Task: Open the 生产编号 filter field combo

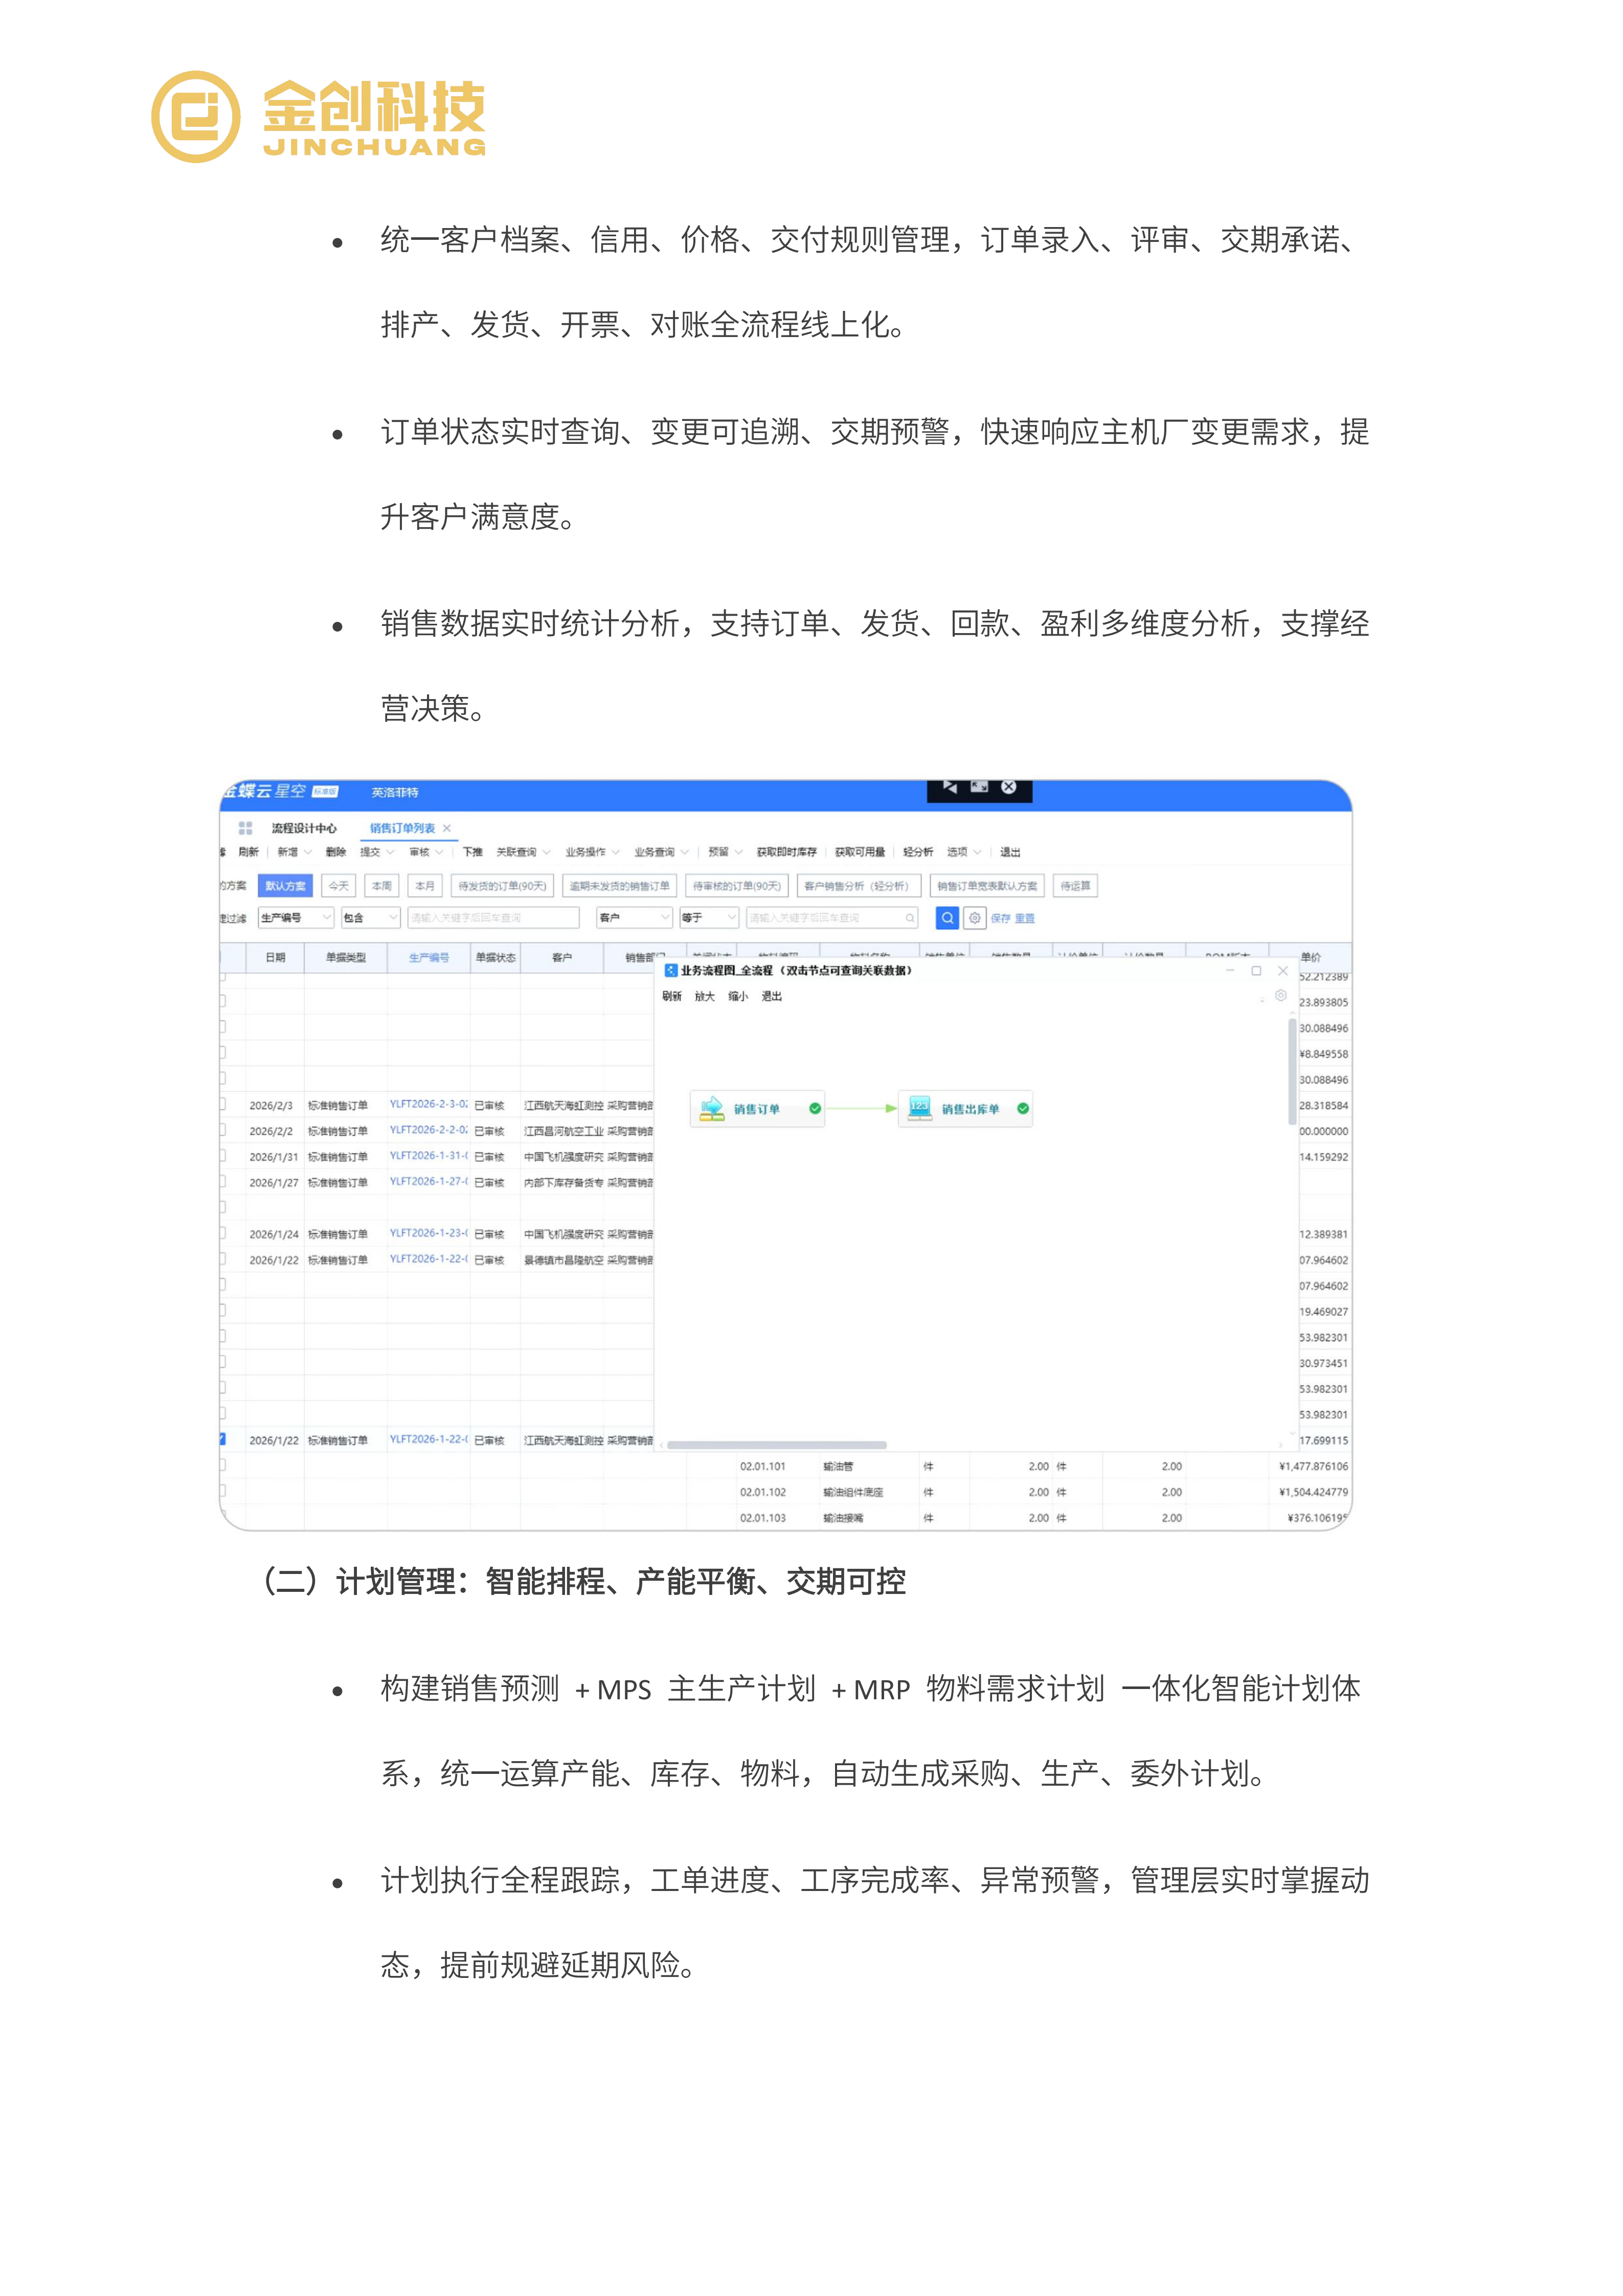Action: tap(296, 917)
